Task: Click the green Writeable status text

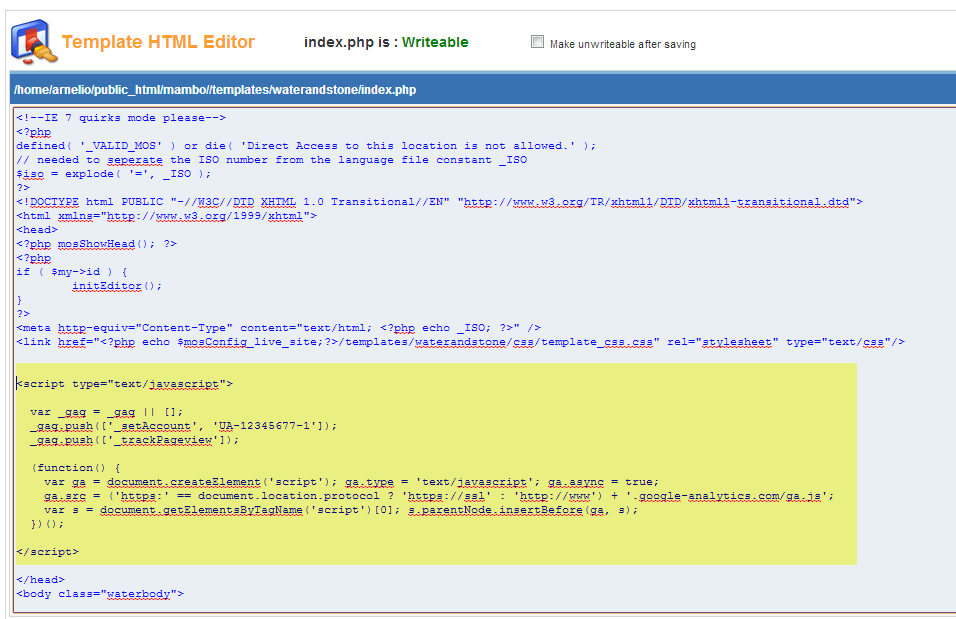Action: tap(435, 42)
